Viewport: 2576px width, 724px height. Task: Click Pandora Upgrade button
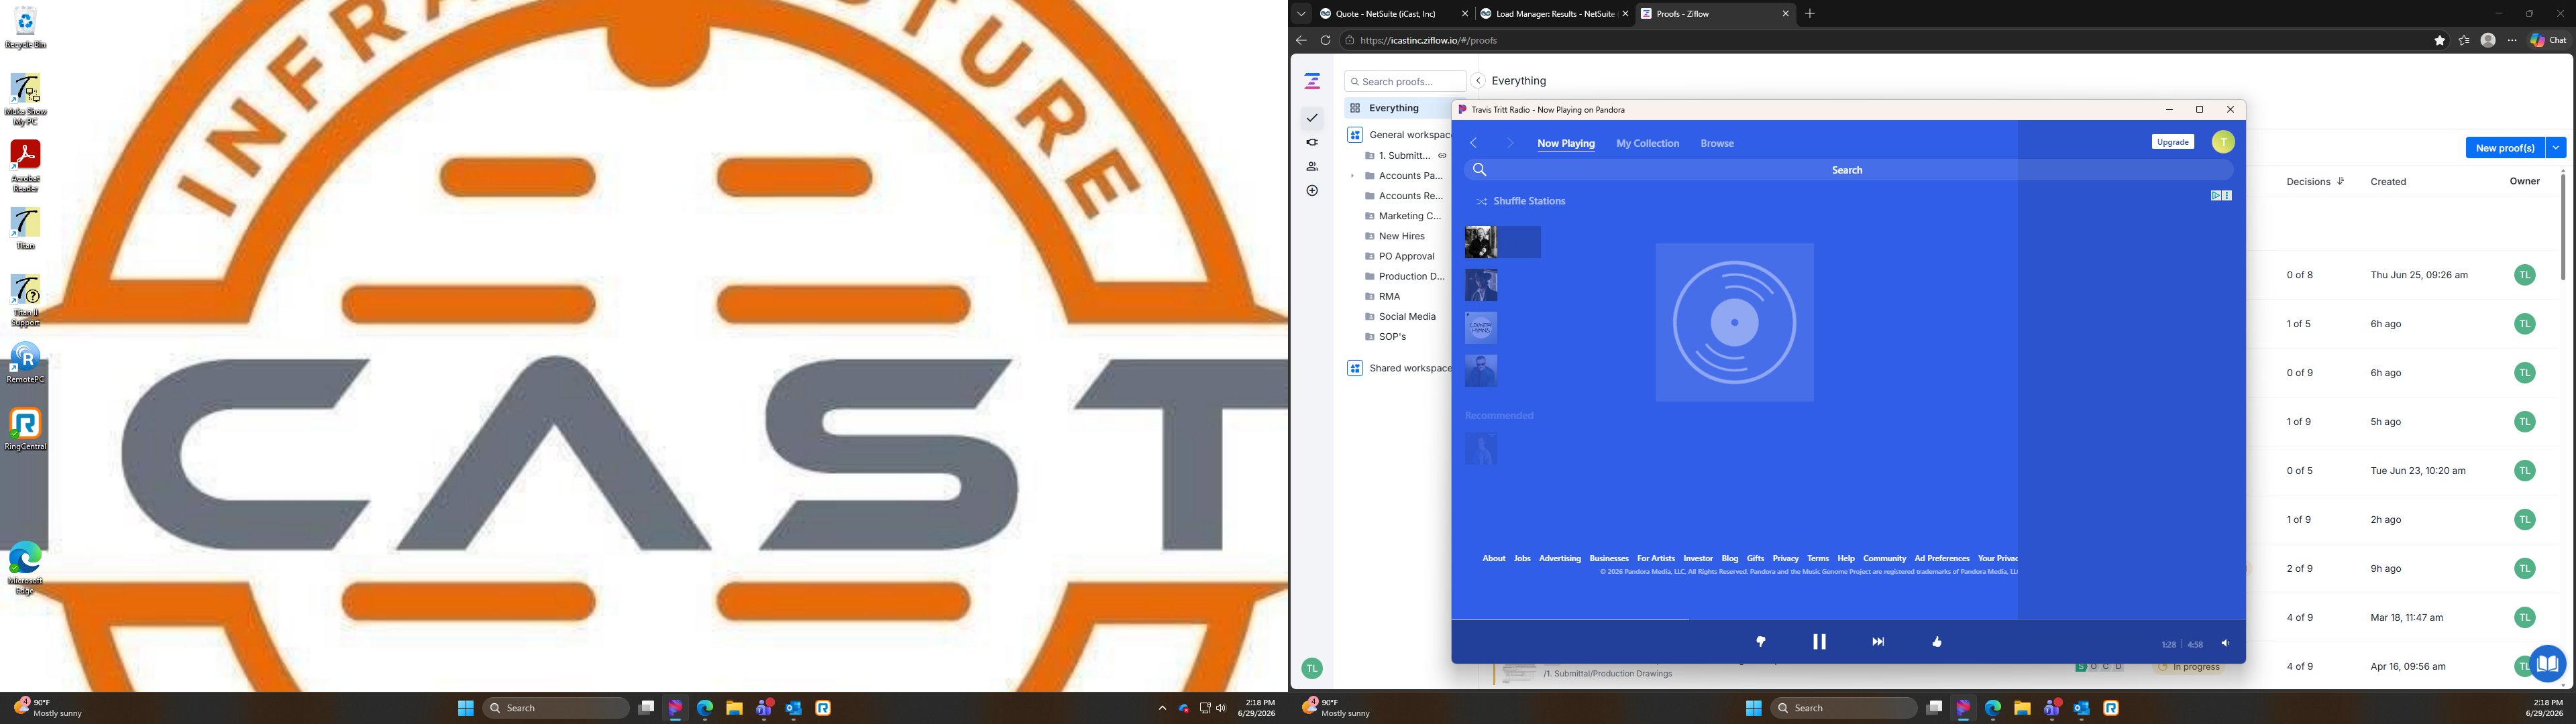point(2172,142)
